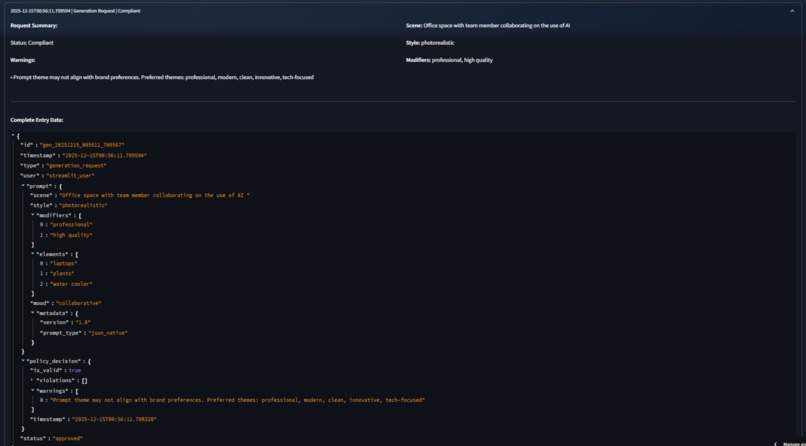Click the "Warnings:" label
Viewport: 806px width, 446px height.
point(23,60)
